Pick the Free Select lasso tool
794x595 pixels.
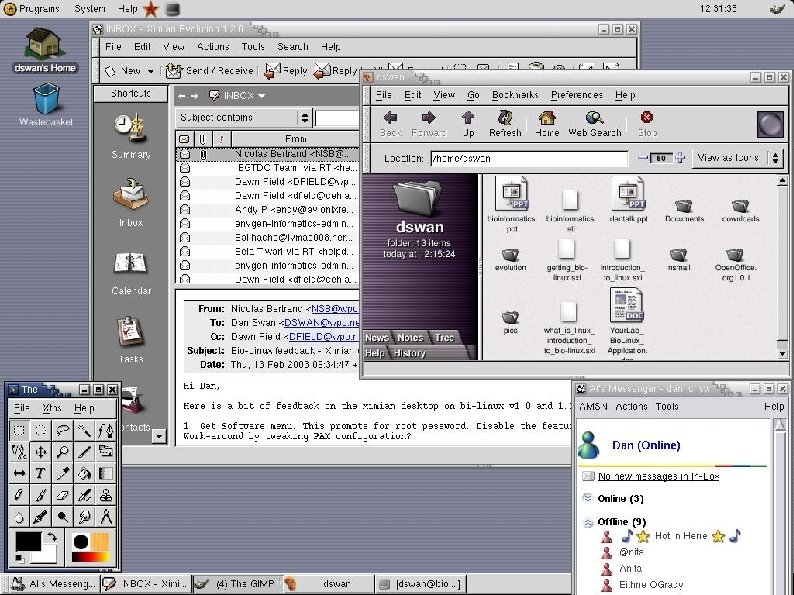[x=62, y=431]
